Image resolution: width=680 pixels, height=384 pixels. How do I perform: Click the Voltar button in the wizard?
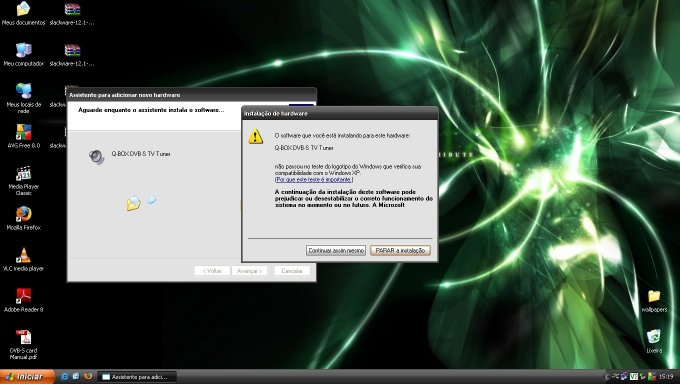(x=212, y=271)
